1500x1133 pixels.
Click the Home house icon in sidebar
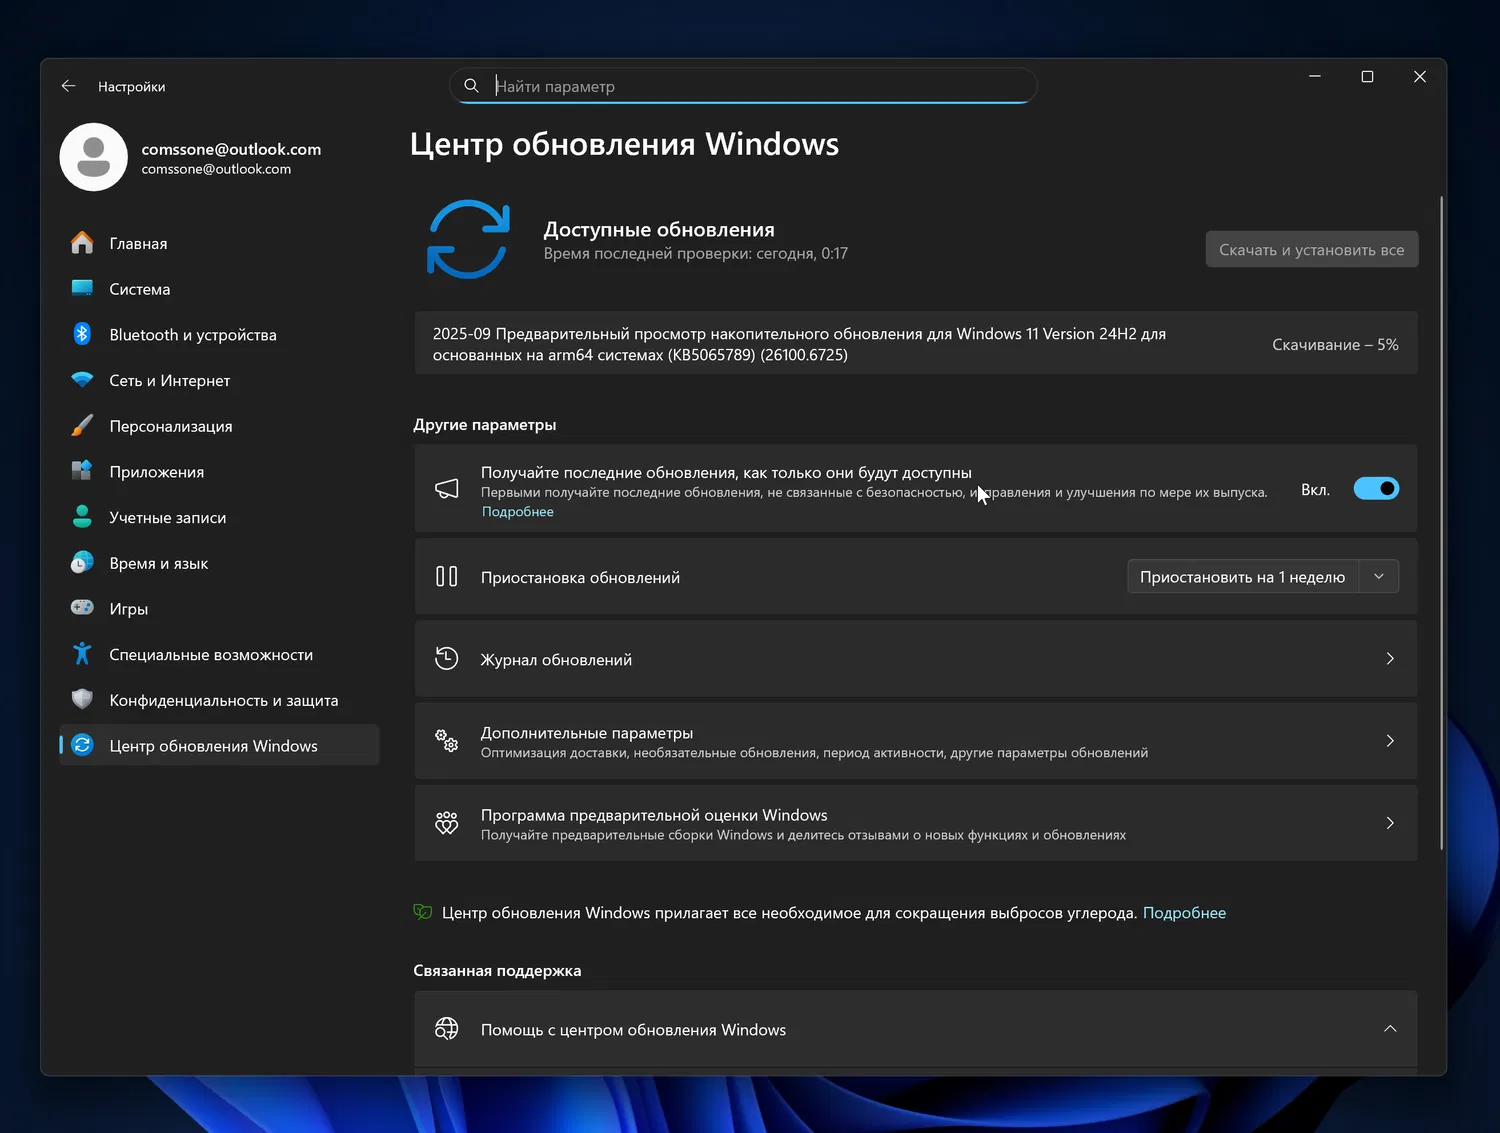tap(82, 243)
